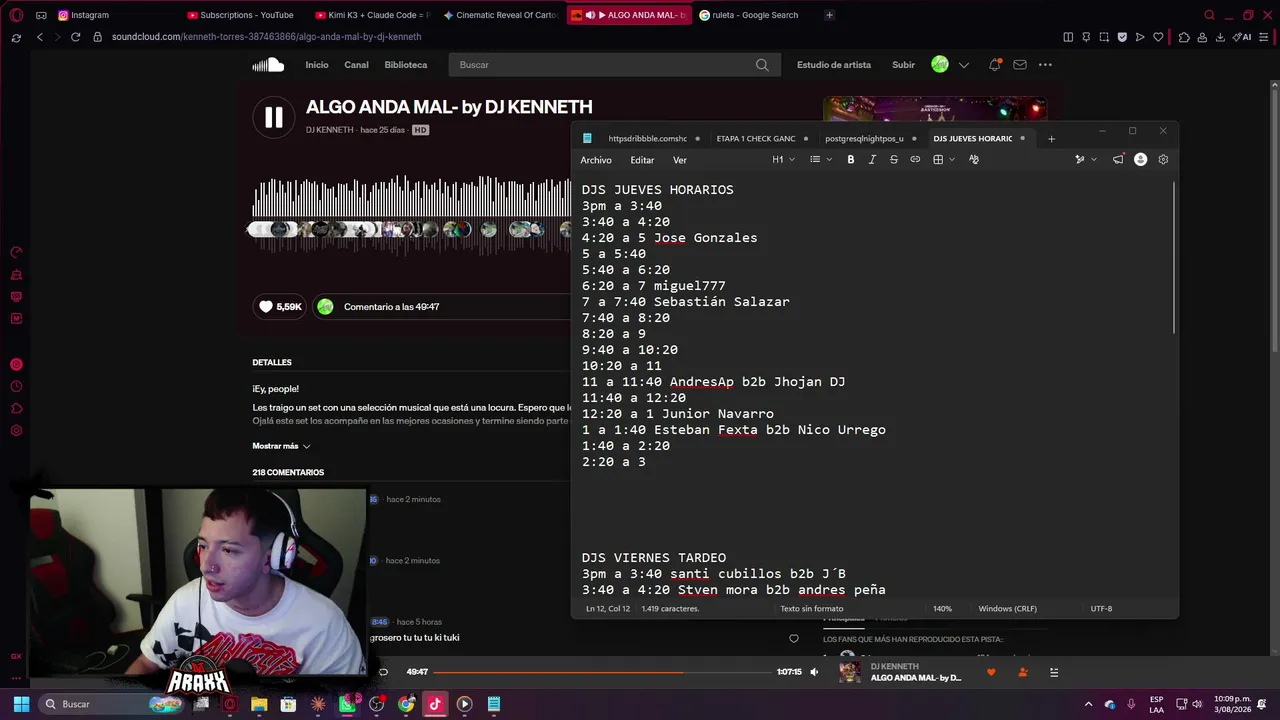Viewport: 1280px width, 720px height.
Task: Open the H1 heading dropdown
Action: [x=783, y=160]
